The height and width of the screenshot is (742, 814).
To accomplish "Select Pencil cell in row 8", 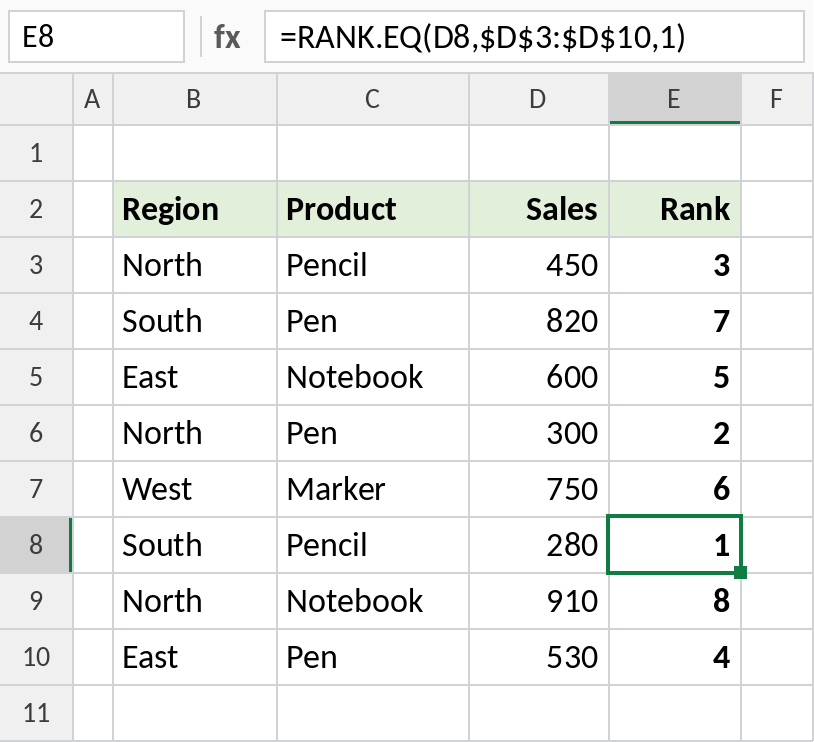I will coord(373,545).
